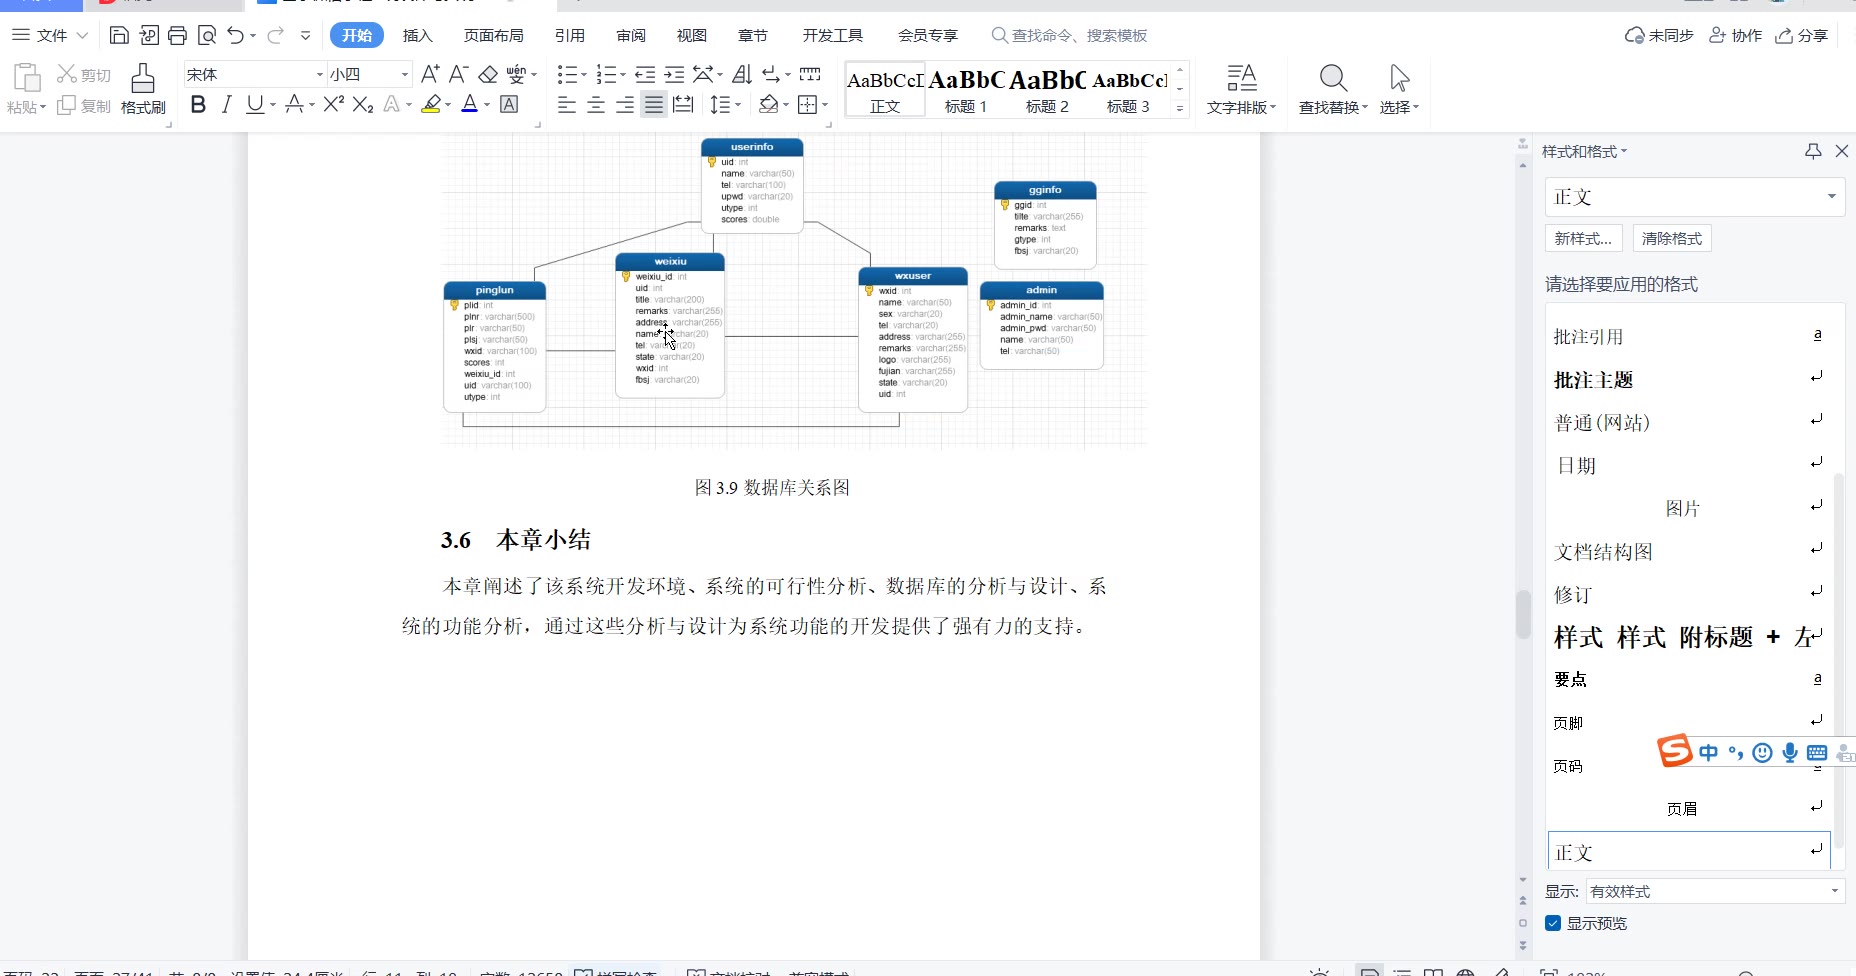
Task: Toggle underline formatting
Action: (x=255, y=105)
